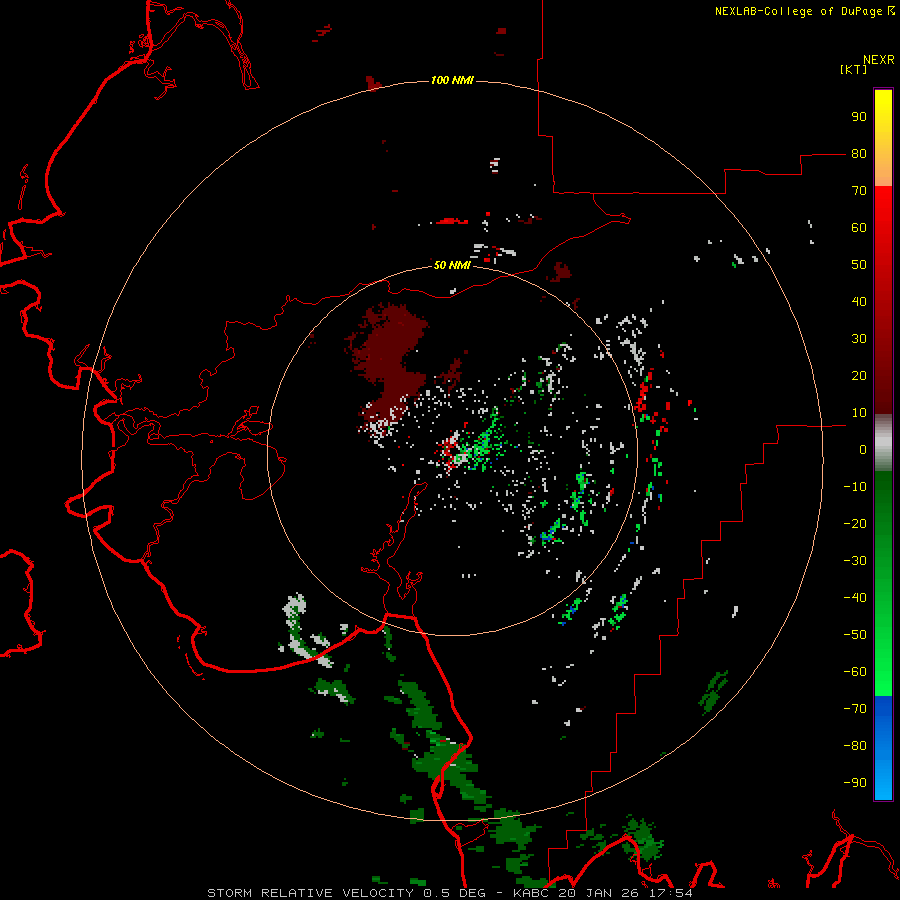
Task: Click the [KT] units label
Action: tap(854, 69)
